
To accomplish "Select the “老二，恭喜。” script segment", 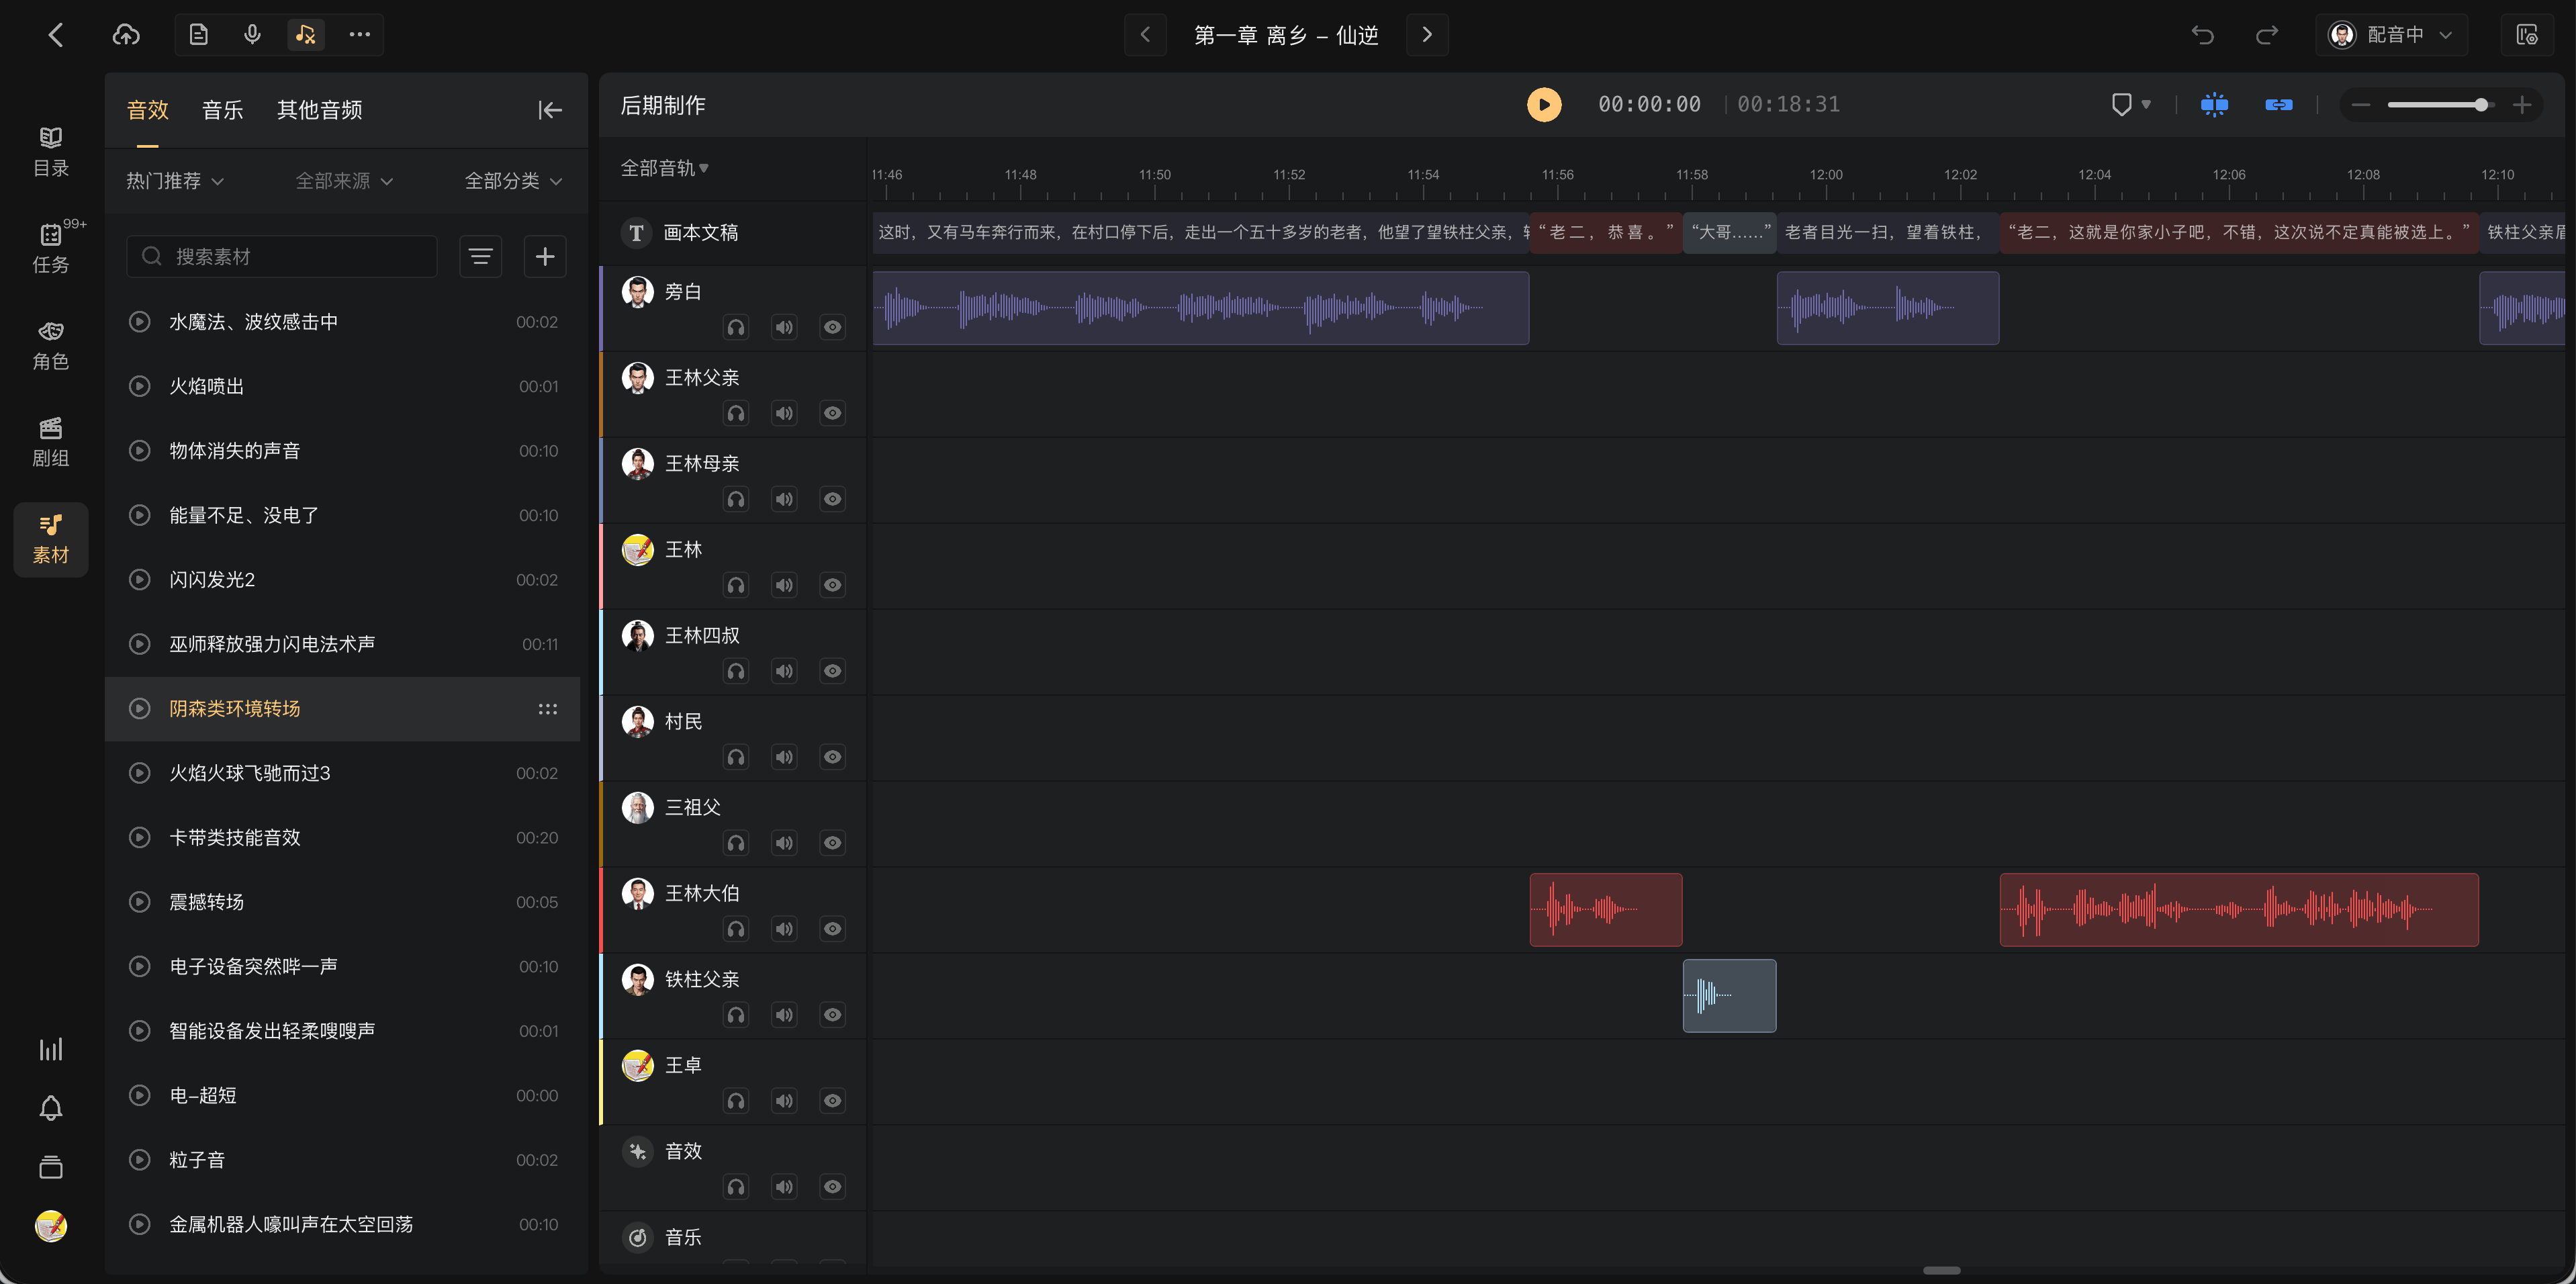I will pos(1606,232).
